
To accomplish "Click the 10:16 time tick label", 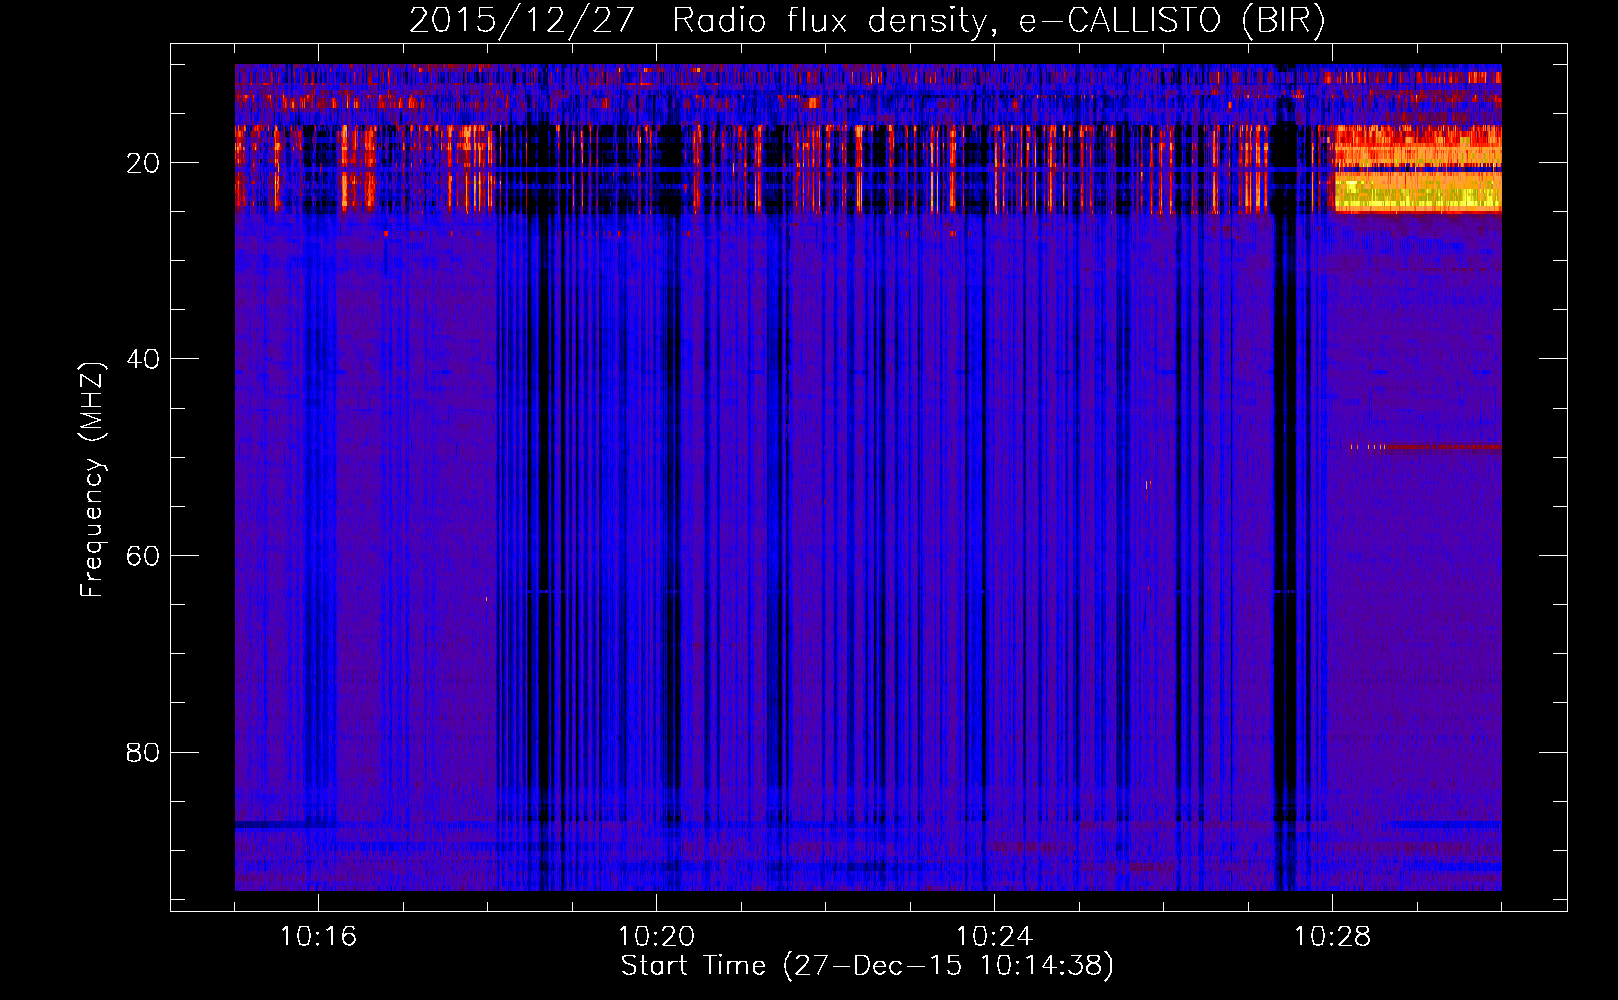I will pyautogui.click(x=318, y=937).
